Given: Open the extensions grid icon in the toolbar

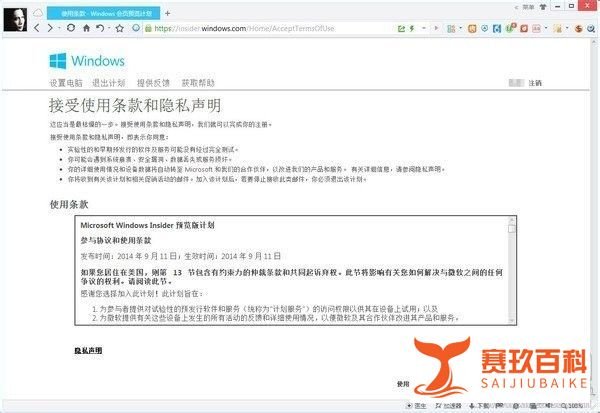Looking at the screenshot, I should click(451, 29).
